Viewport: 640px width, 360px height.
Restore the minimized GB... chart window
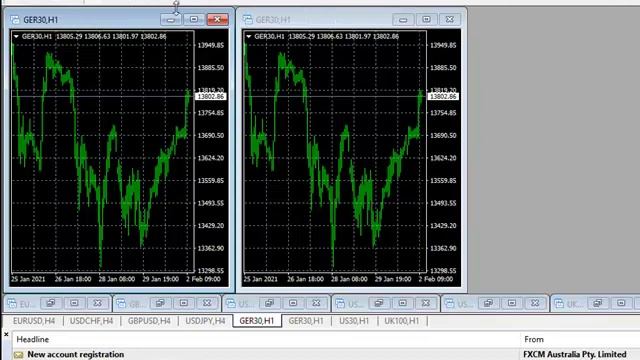pyautogui.click(x=160, y=303)
